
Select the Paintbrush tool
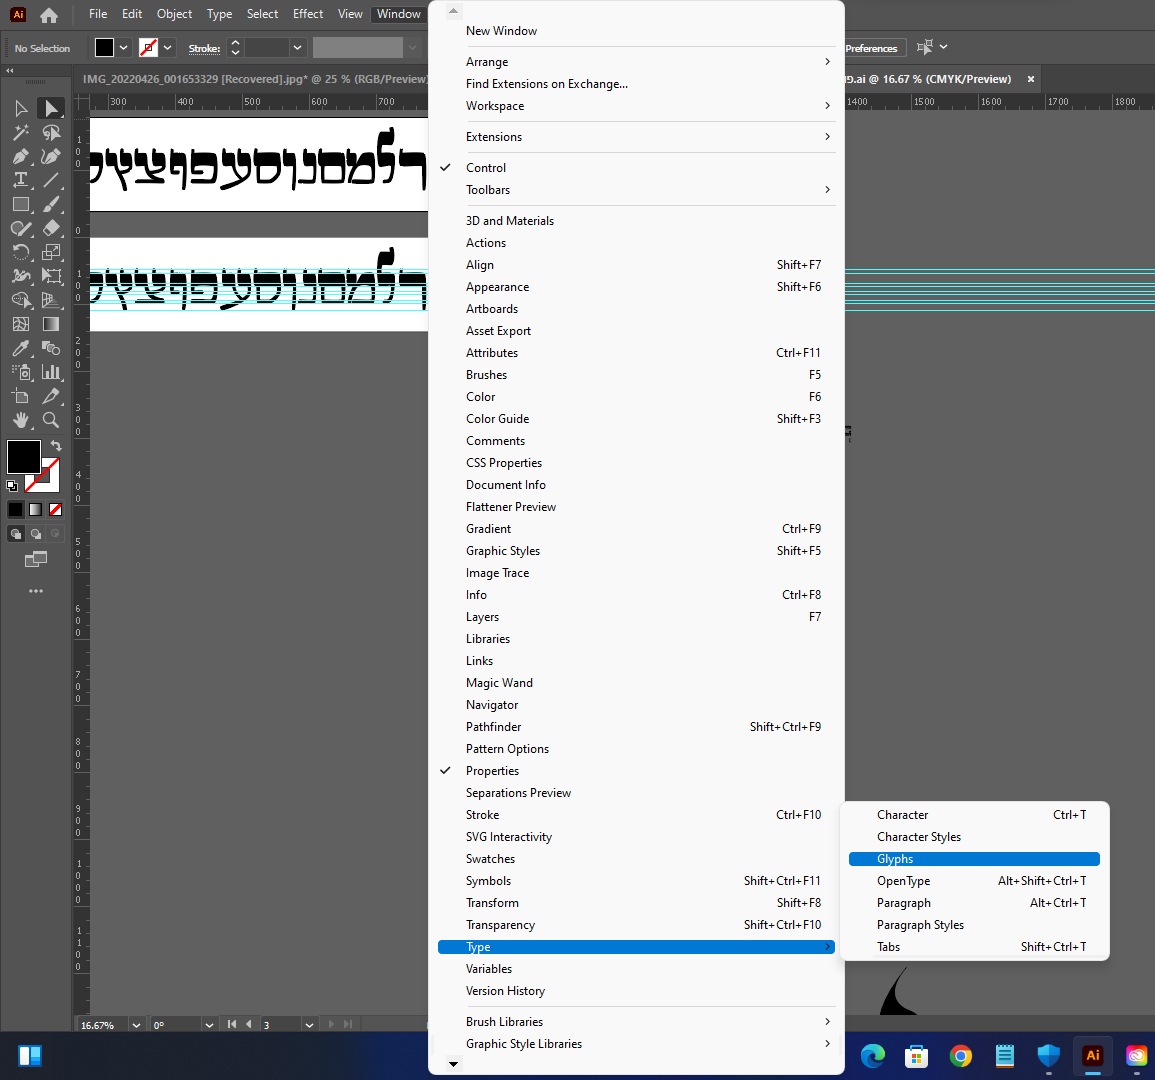click(x=51, y=205)
